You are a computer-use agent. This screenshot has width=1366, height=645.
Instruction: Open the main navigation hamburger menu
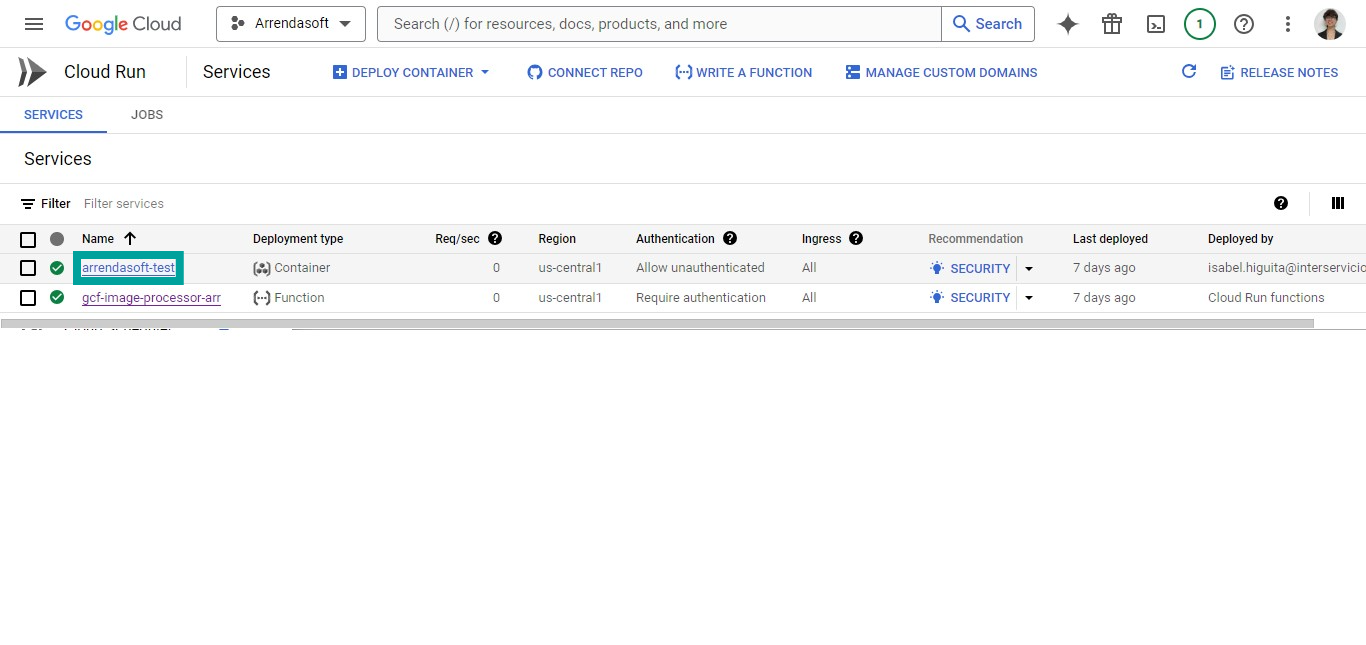[x=34, y=24]
